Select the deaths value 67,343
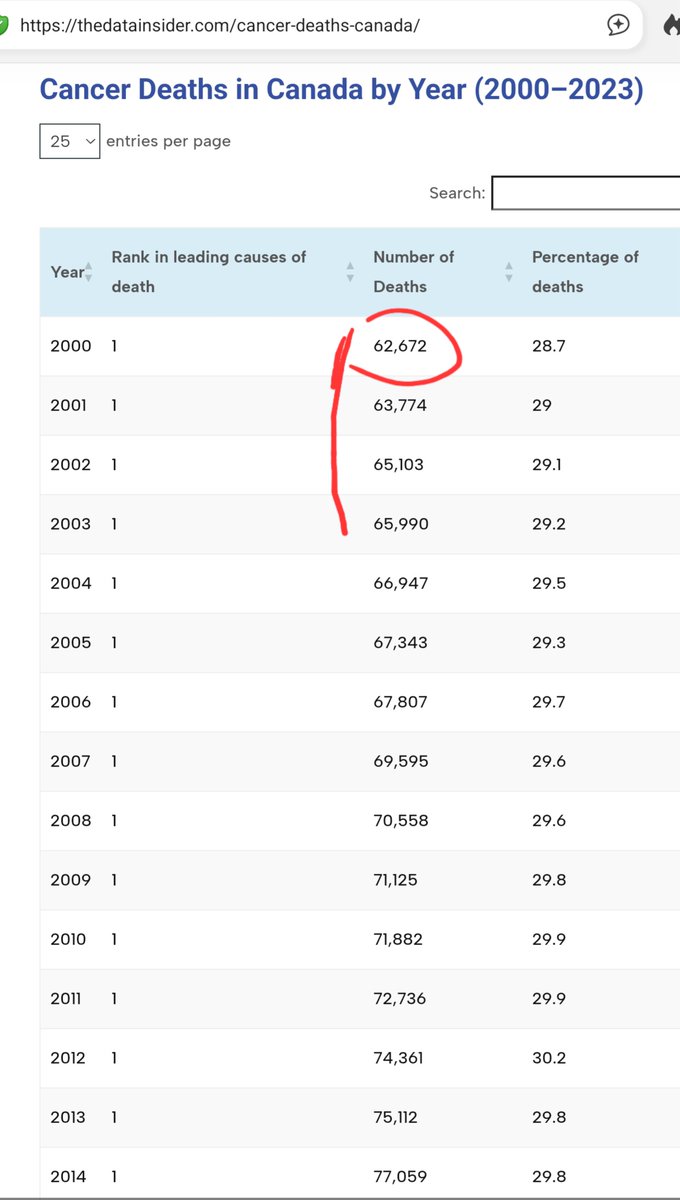This screenshot has height=1200, width=680. click(400, 643)
